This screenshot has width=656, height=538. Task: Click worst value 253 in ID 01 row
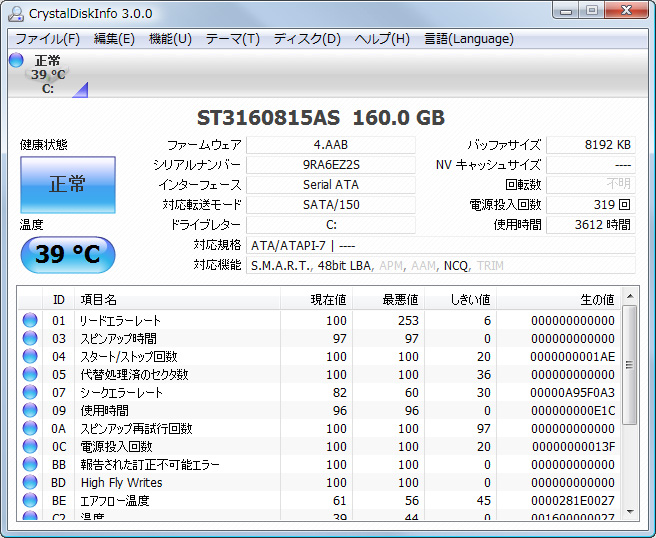click(x=408, y=320)
